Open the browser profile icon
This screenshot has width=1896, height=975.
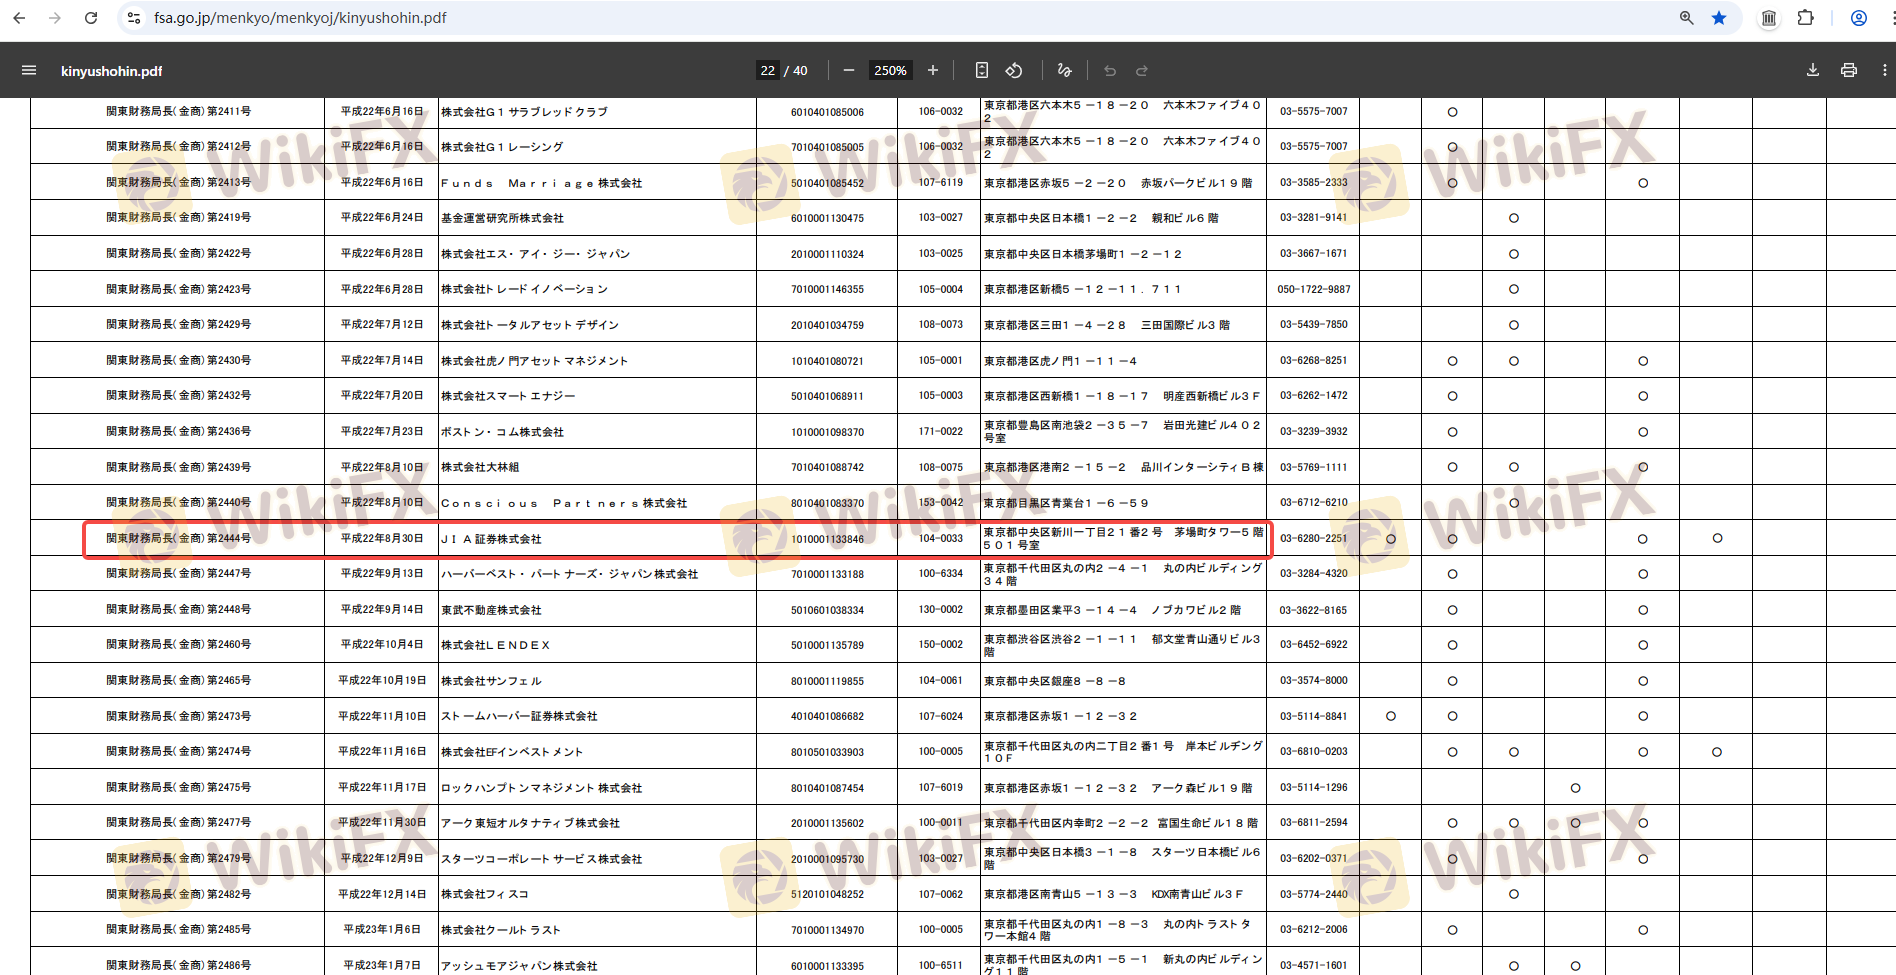pyautogui.click(x=1859, y=18)
